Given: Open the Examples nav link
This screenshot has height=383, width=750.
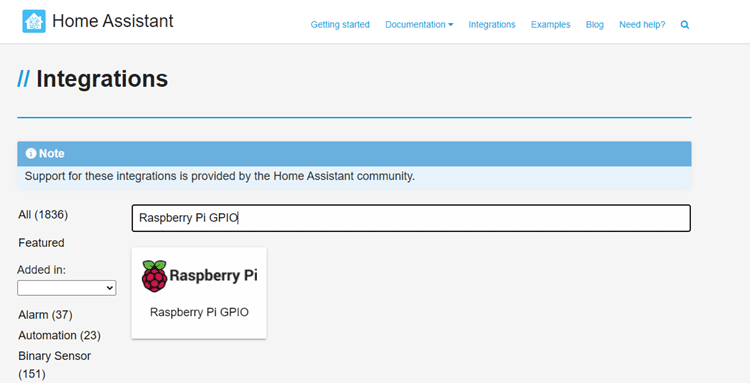Looking at the screenshot, I should (x=551, y=25).
